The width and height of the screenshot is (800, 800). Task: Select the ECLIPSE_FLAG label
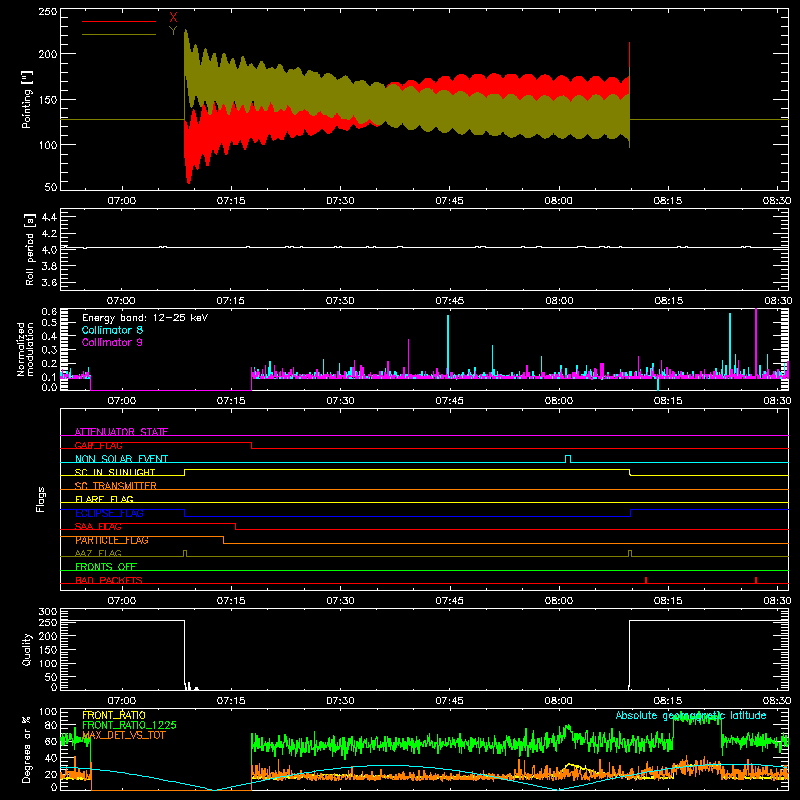point(109,513)
